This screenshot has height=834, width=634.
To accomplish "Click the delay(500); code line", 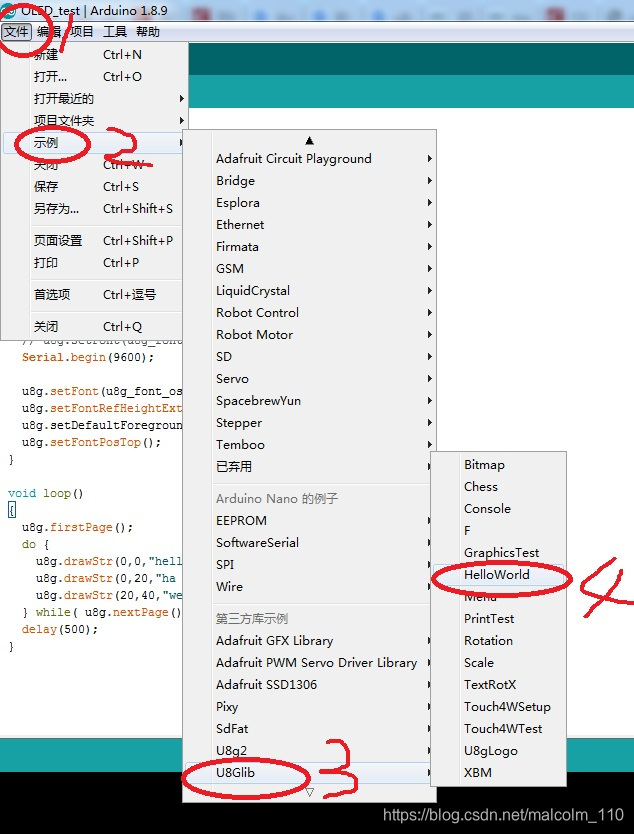I will (x=60, y=629).
